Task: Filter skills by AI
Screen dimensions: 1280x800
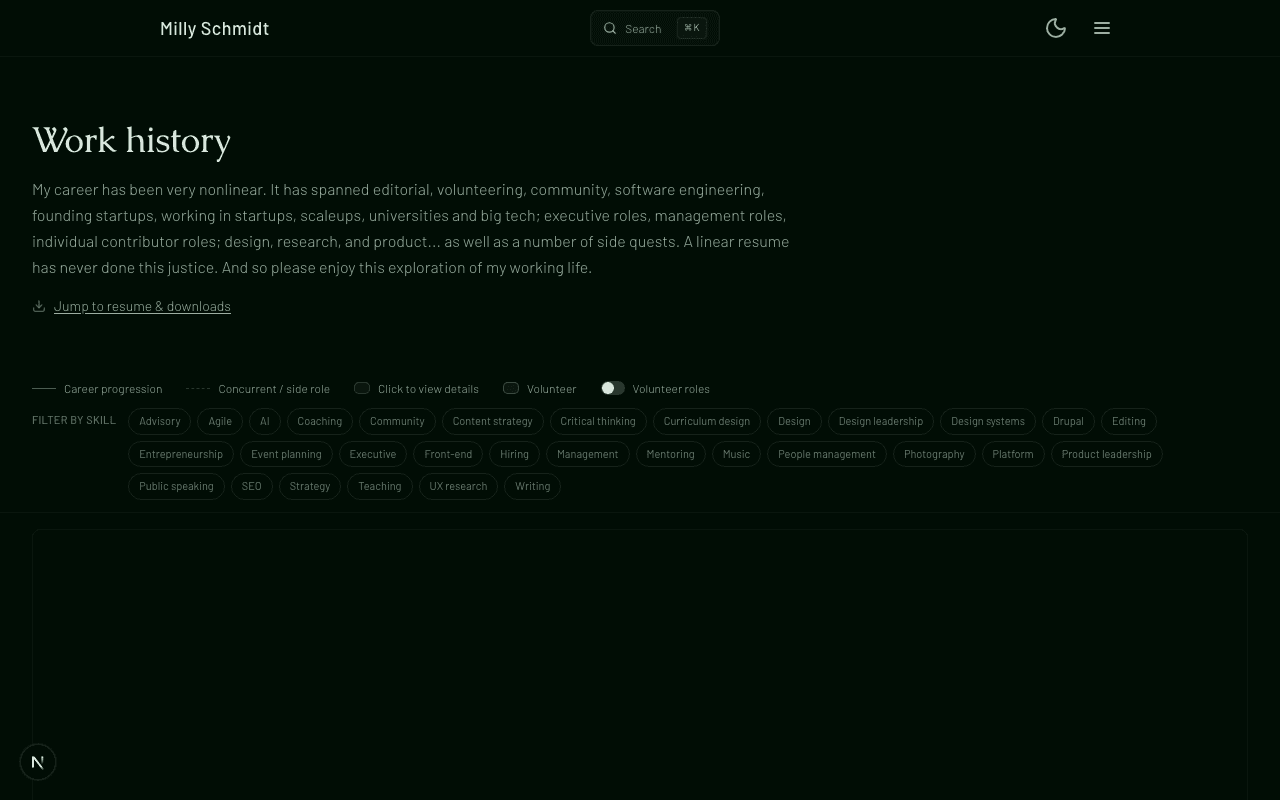Action: tap(264, 421)
